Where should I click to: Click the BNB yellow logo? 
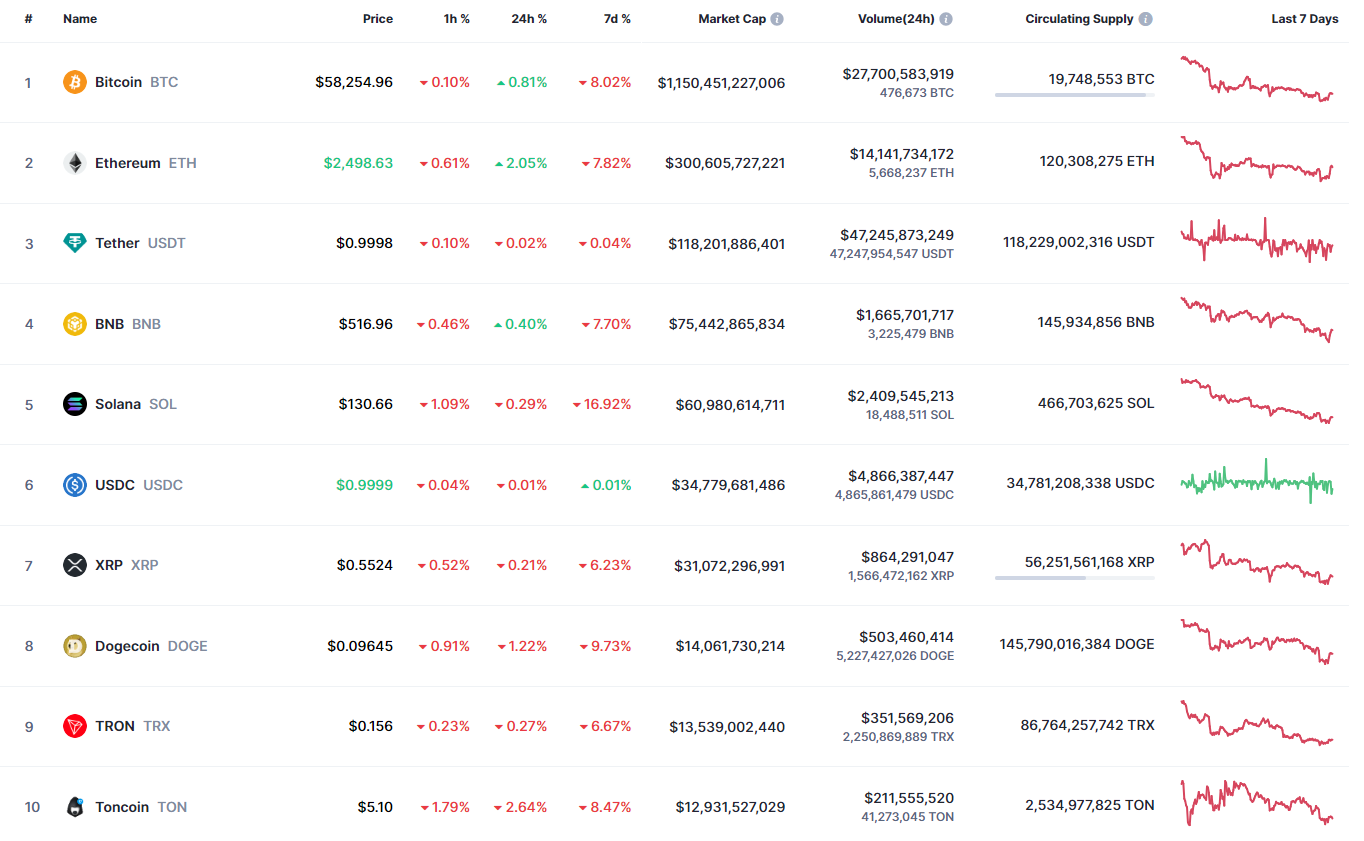click(x=75, y=324)
